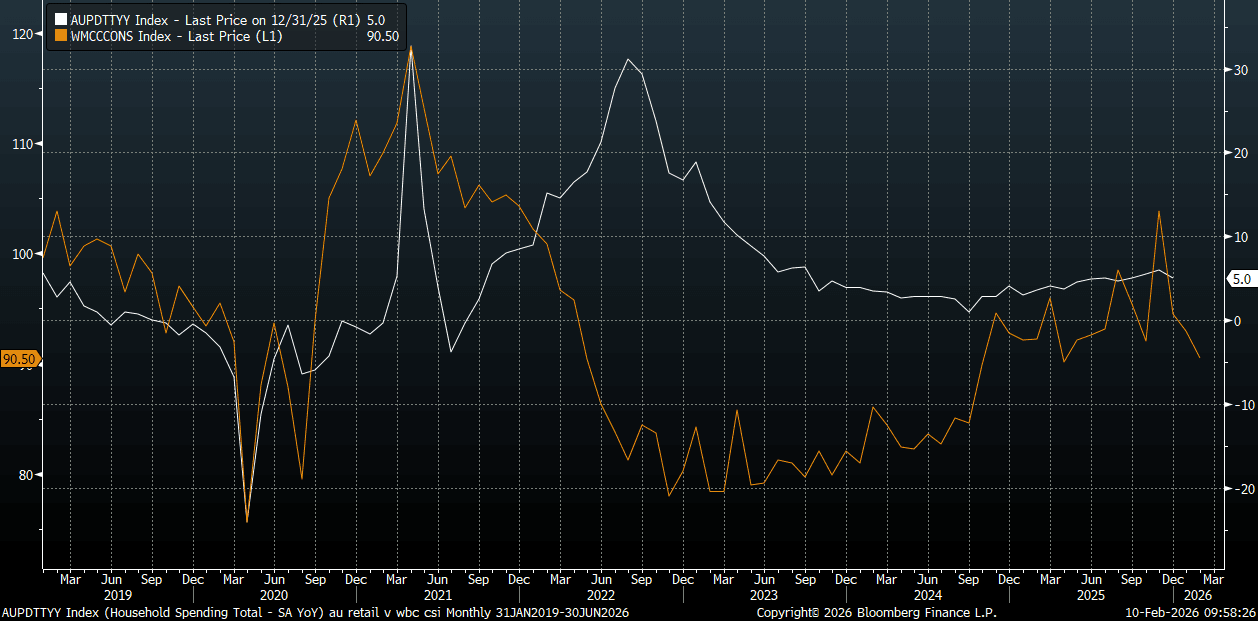Click the white AUPDTTYY legend color swatch
This screenshot has height=621, width=1258.
[61, 19]
